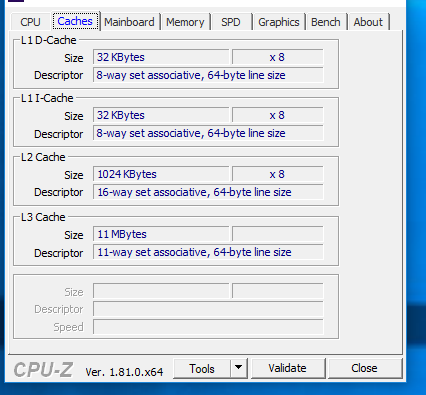The width and height of the screenshot is (426, 395).
Task: Click the 16-way set associative descriptor field
Action: [208, 192]
